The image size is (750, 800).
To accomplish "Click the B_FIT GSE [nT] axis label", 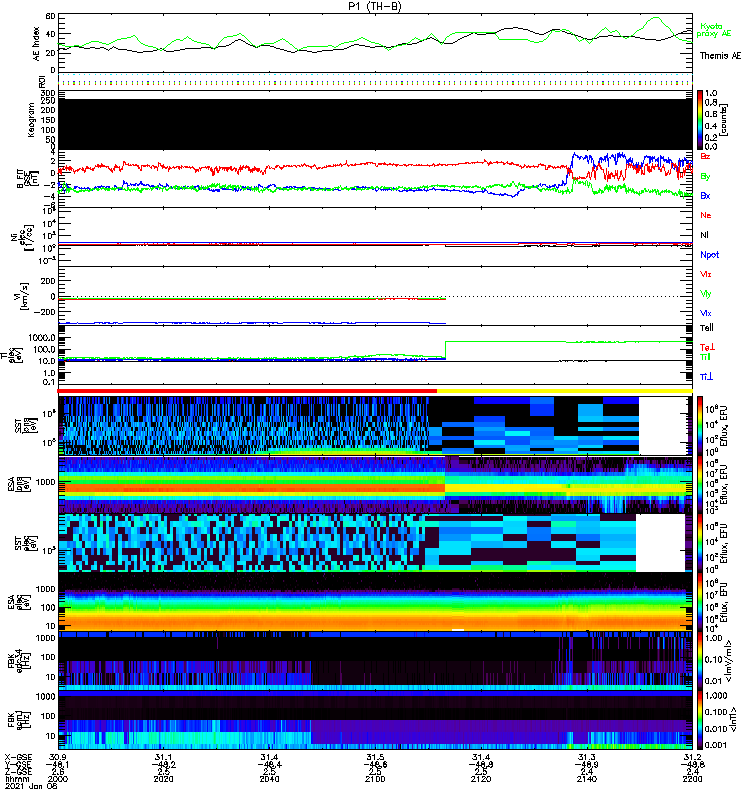I will [28, 179].
